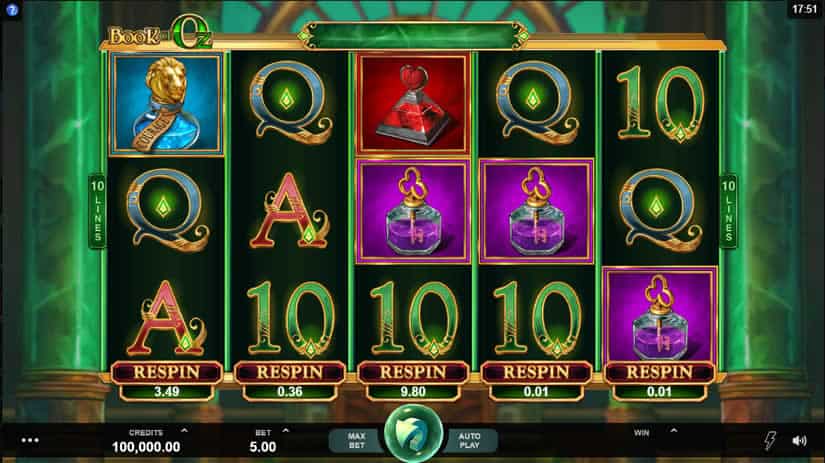This screenshot has width=825, height=463.
Task: Expand the Credits chevron arrow
Action: click(184, 431)
